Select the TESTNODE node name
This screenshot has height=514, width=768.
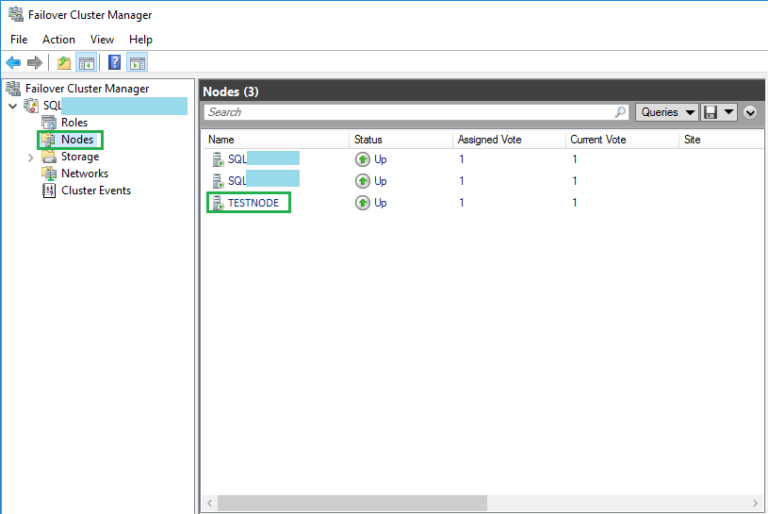(x=253, y=203)
